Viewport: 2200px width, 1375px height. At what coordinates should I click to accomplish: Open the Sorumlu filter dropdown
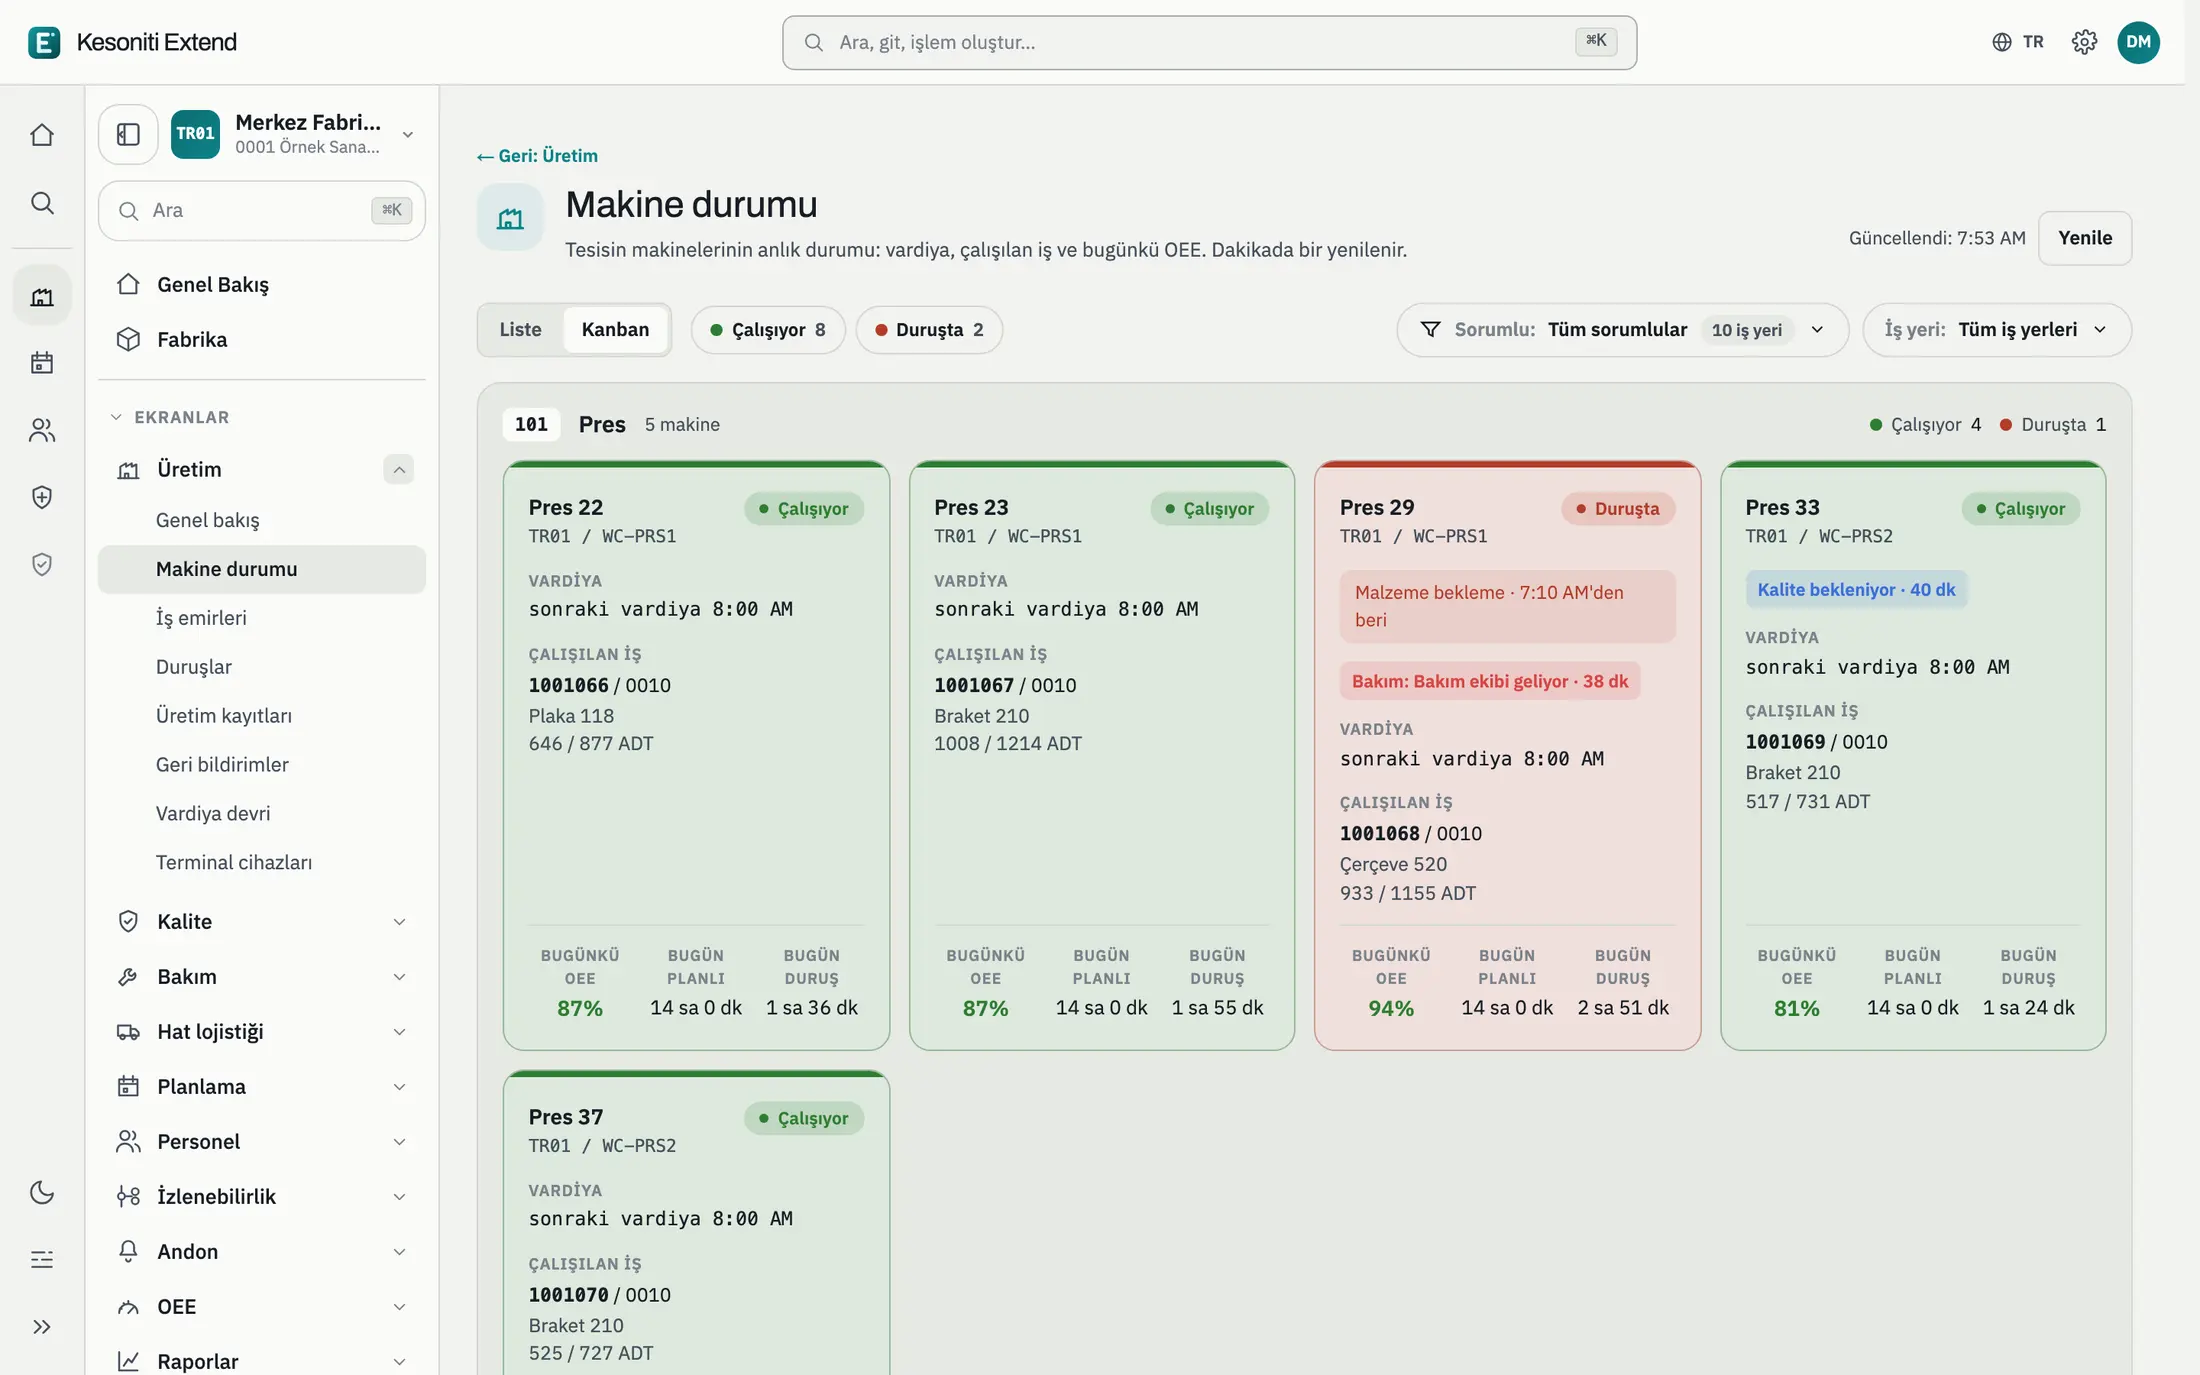tap(1622, 330)
